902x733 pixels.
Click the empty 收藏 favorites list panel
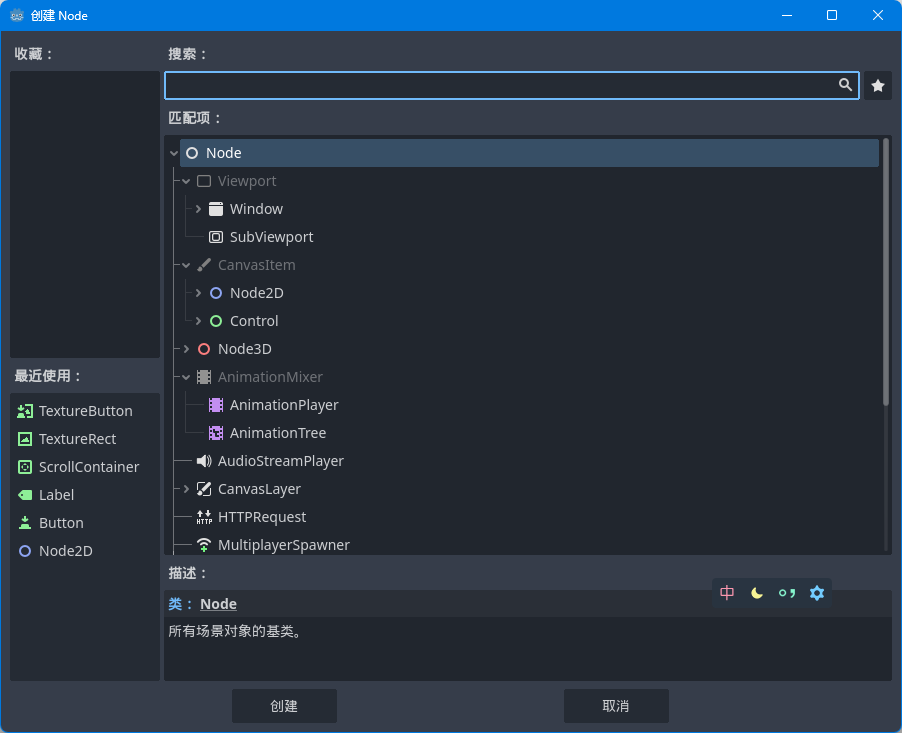coord(85,214)
